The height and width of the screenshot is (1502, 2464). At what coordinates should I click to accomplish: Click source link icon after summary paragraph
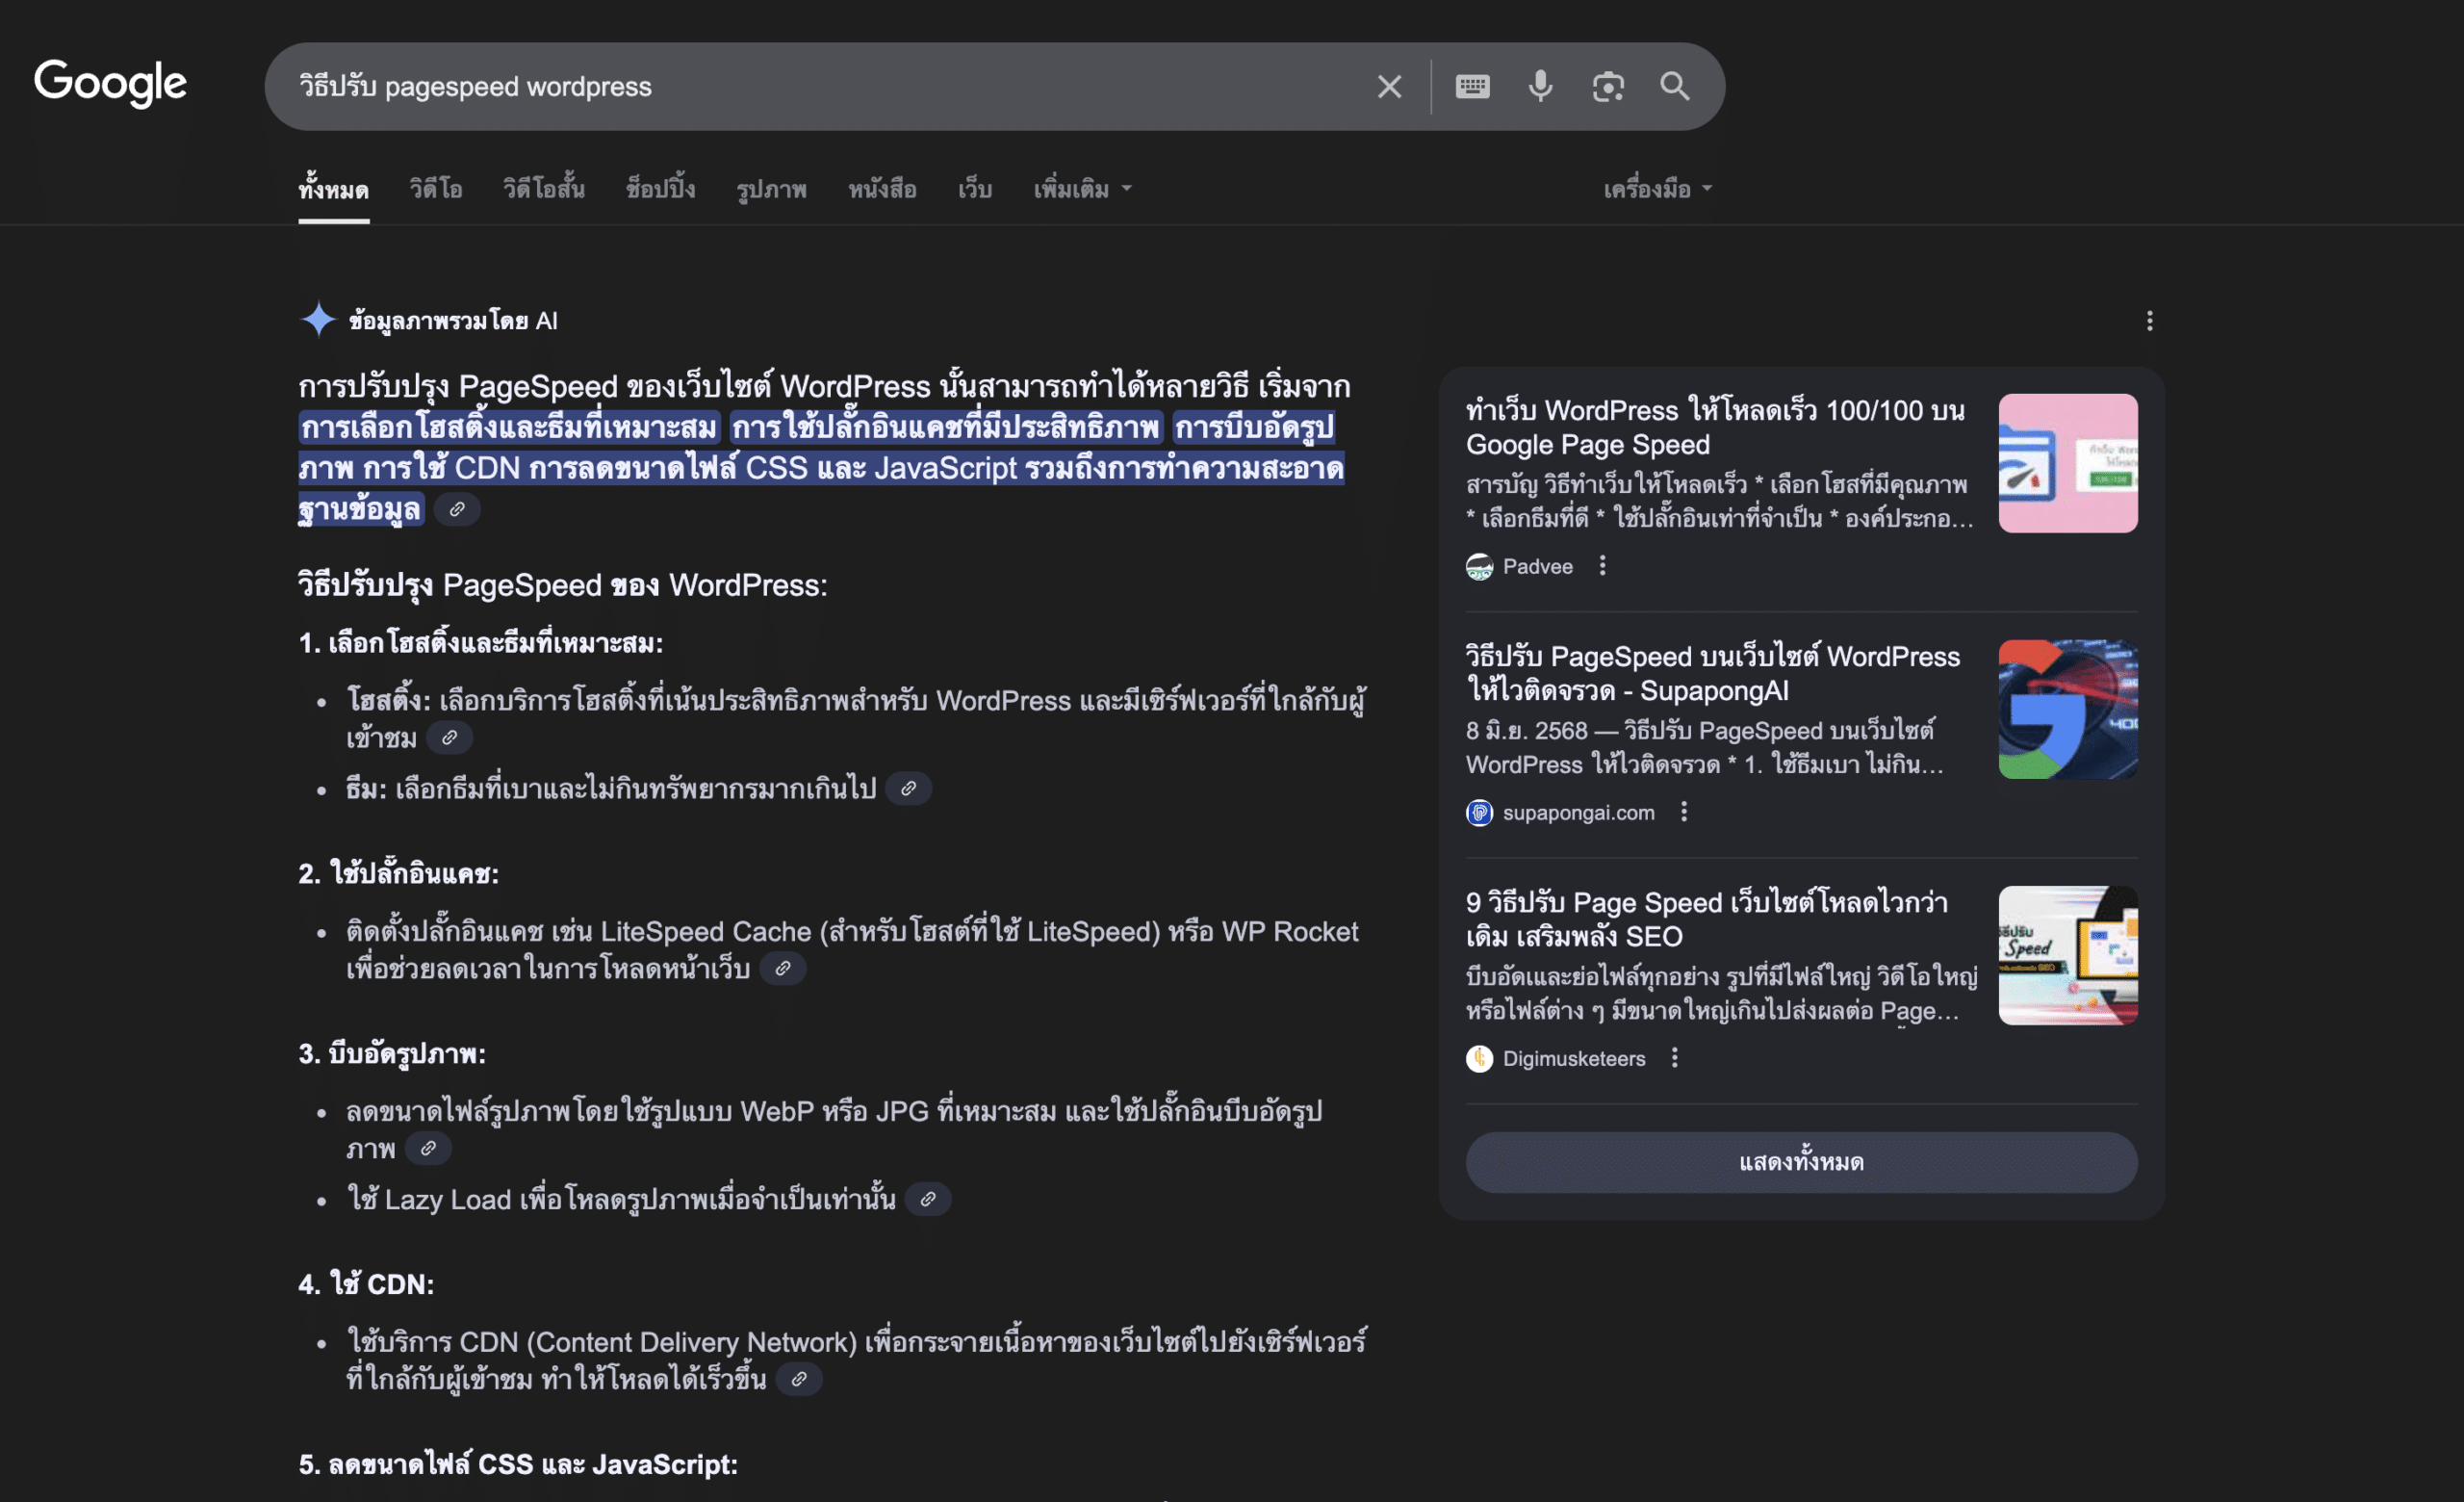point(457,510)
